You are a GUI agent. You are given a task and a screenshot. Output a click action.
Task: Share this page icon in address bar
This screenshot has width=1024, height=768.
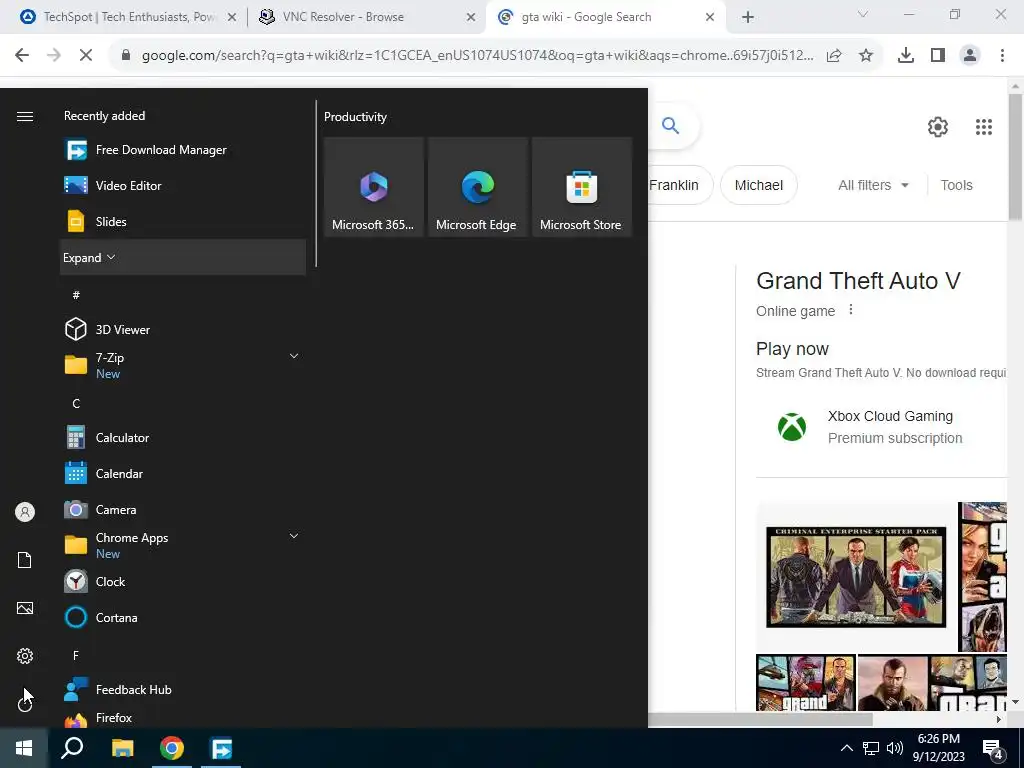click(x=834, y=56)
